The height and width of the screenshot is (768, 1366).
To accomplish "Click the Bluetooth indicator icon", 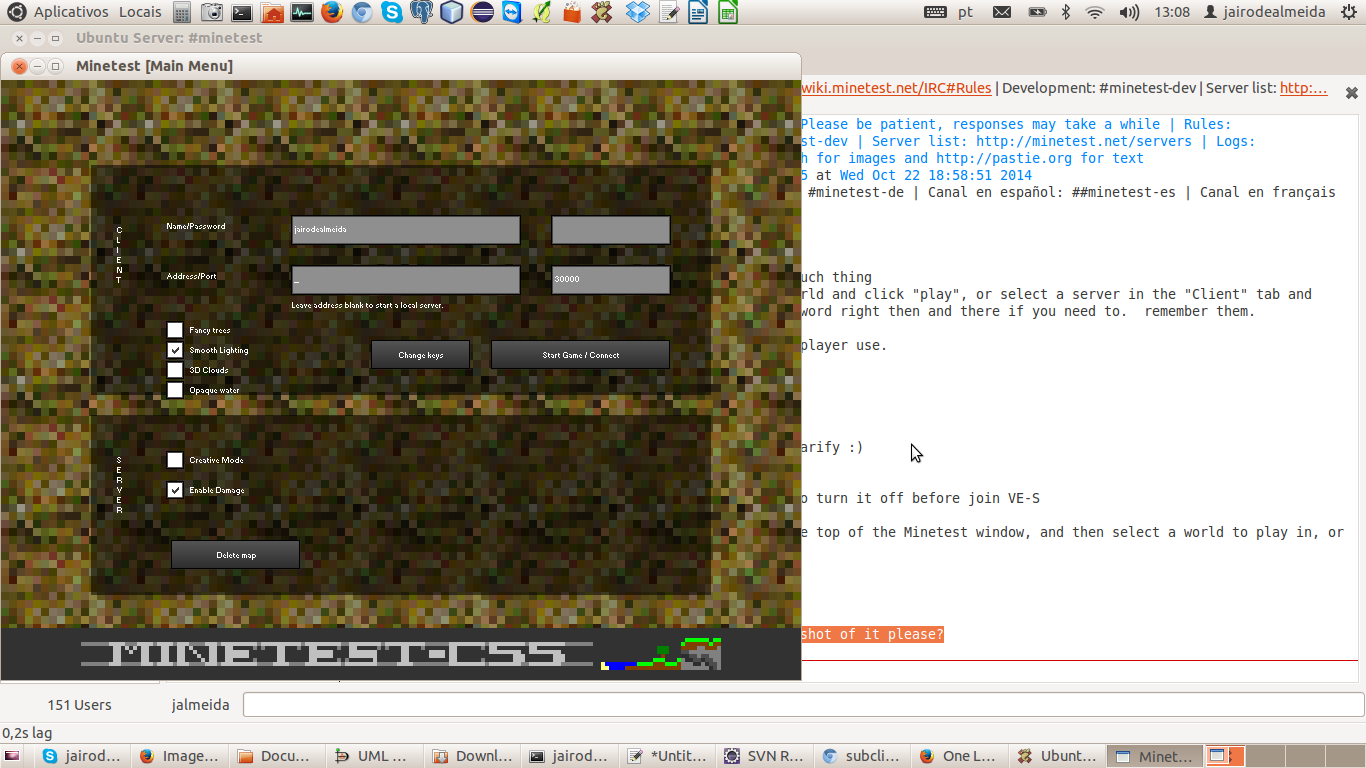I will (1066, 12).
